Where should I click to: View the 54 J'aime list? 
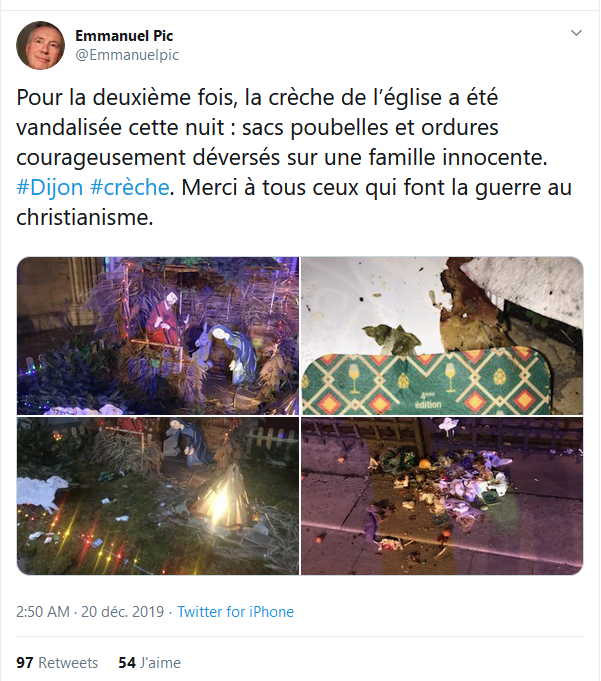pos(149,663)
